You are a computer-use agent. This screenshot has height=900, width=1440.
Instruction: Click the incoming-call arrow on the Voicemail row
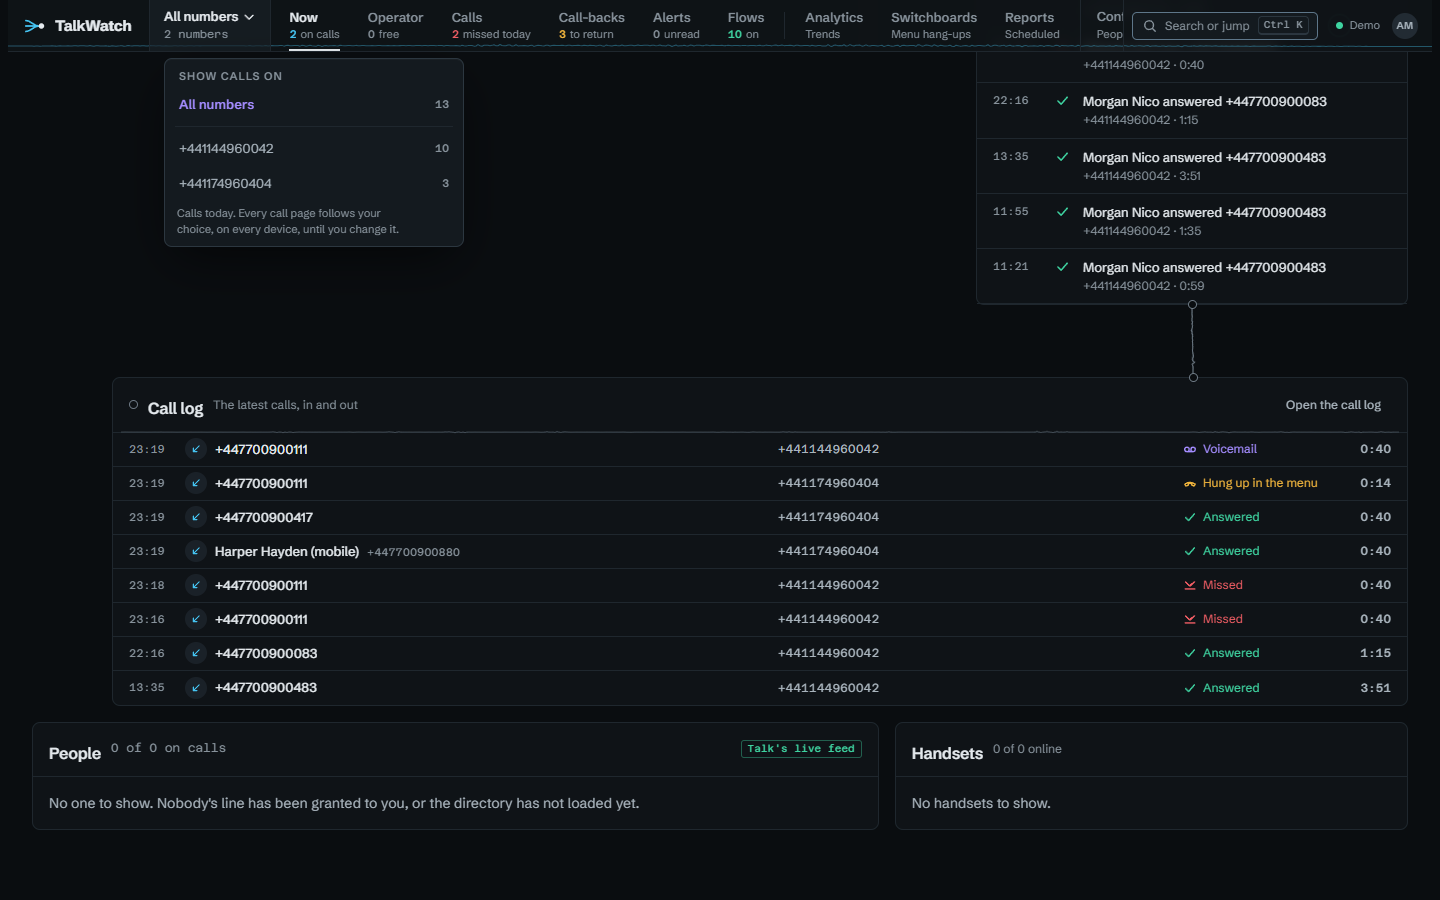pos(196,449)
